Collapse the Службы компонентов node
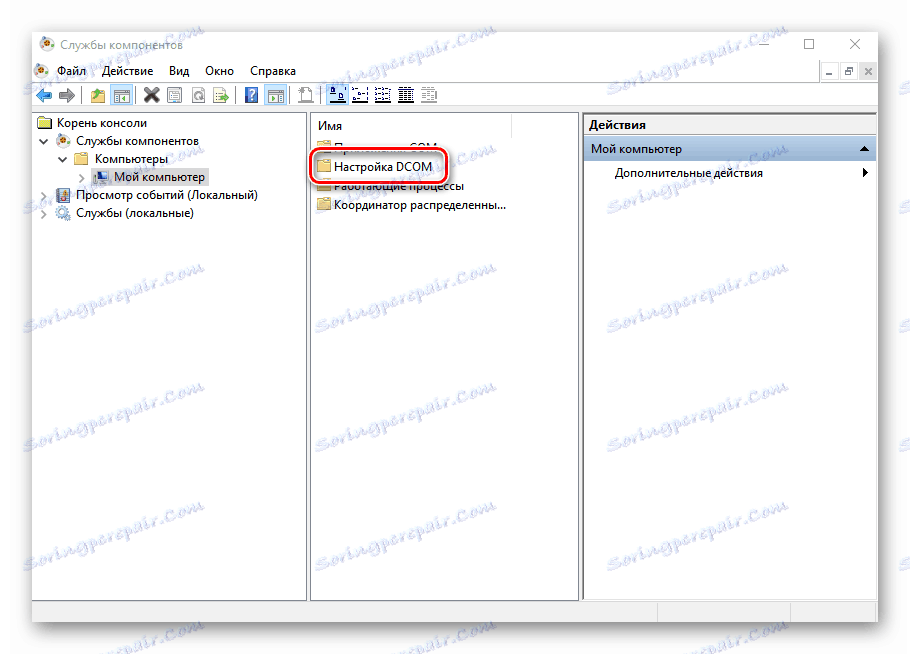The image size is (910, 654). coord(44,141)
